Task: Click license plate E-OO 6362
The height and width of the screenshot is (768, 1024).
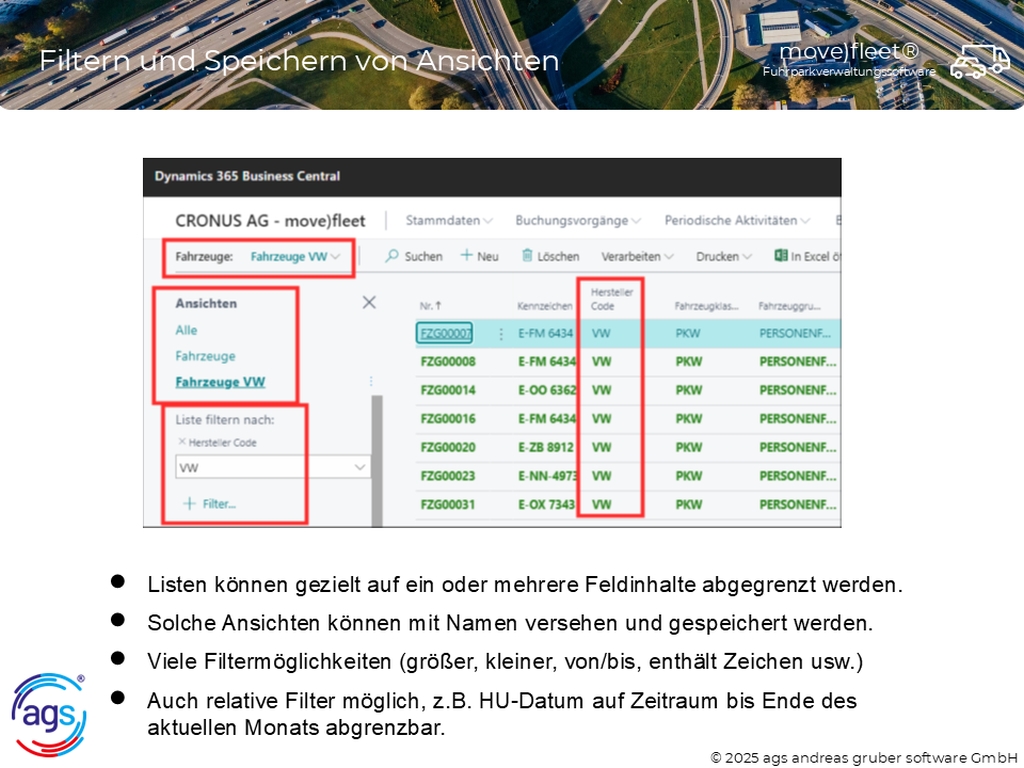Action: point(547,391)
